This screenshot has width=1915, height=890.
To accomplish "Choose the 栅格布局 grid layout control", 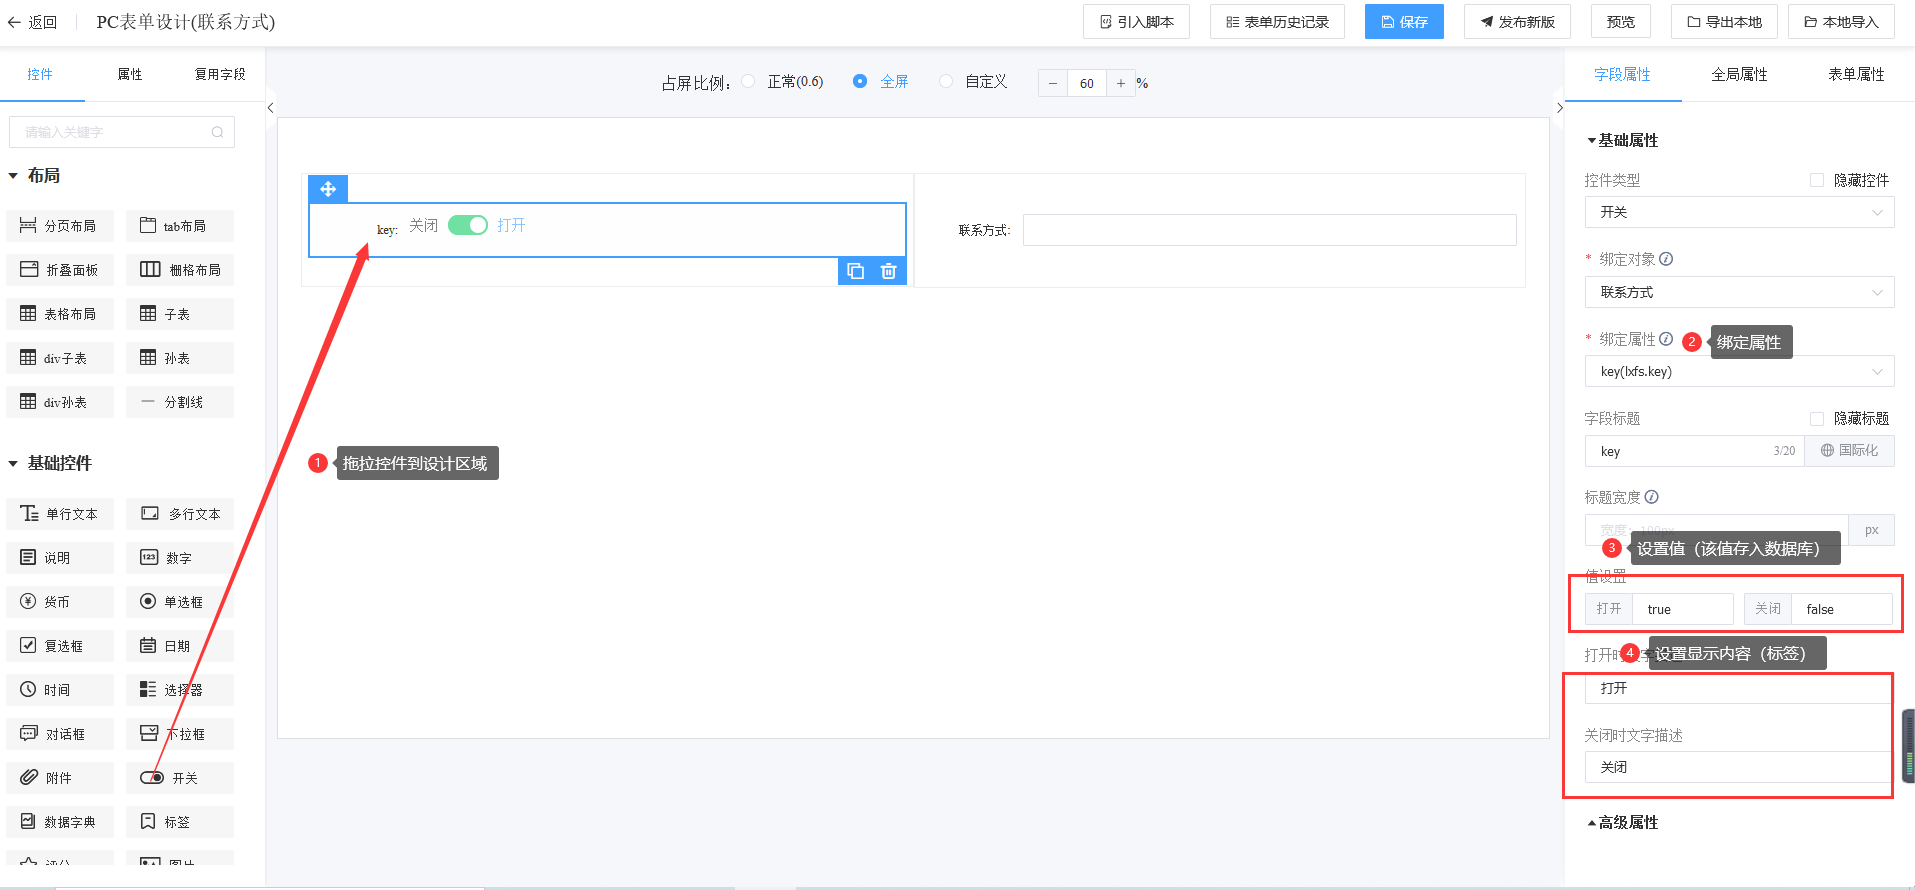I will (180, 270).
